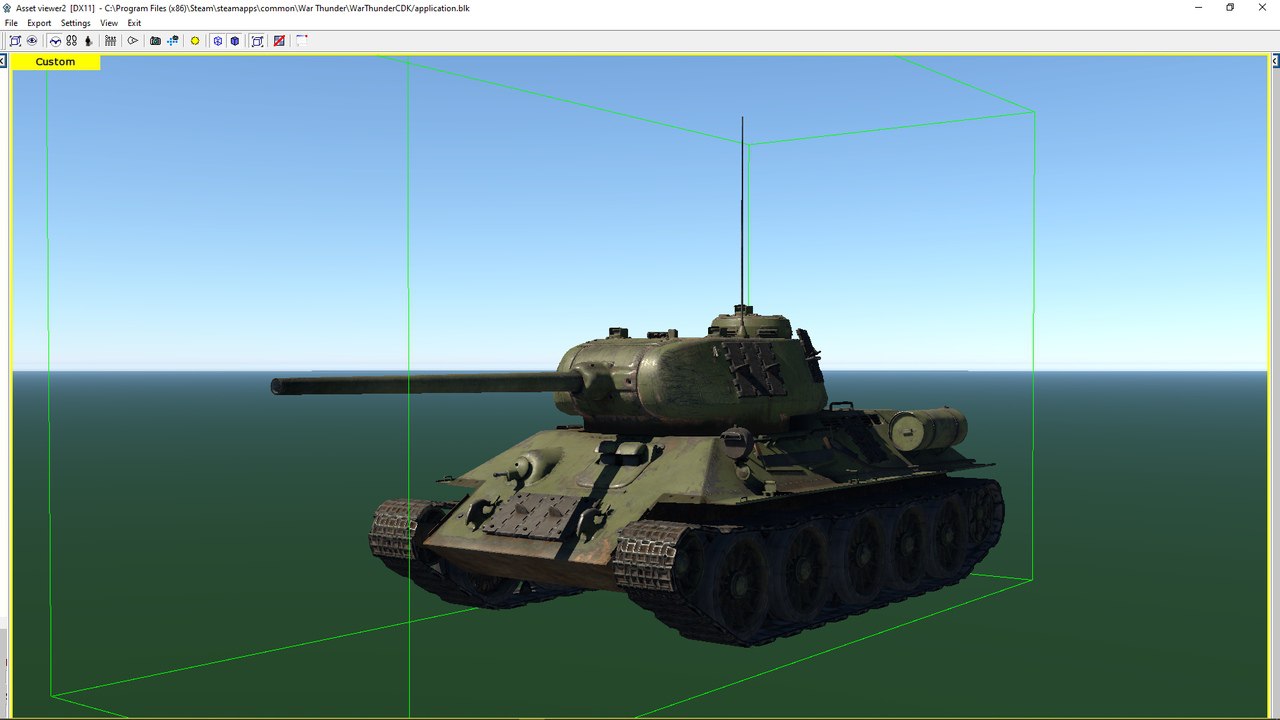Screen dimensions: 1280x720
Task: Click the footprints walk-mode icon
Action: 71,41
